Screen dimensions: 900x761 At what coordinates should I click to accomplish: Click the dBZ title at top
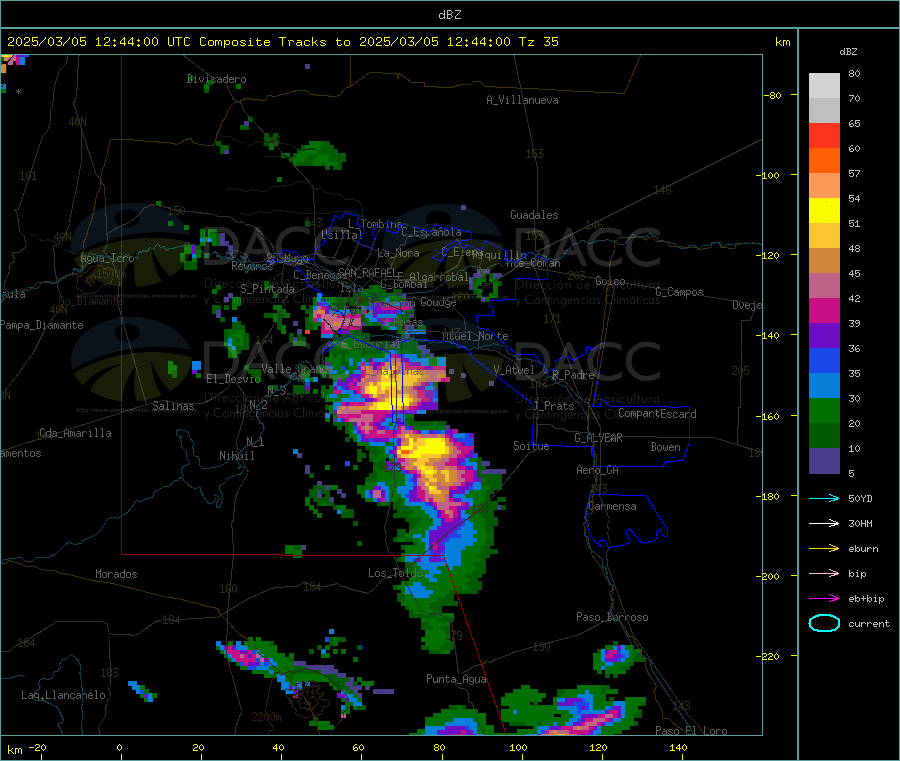[x=449, y=15]
